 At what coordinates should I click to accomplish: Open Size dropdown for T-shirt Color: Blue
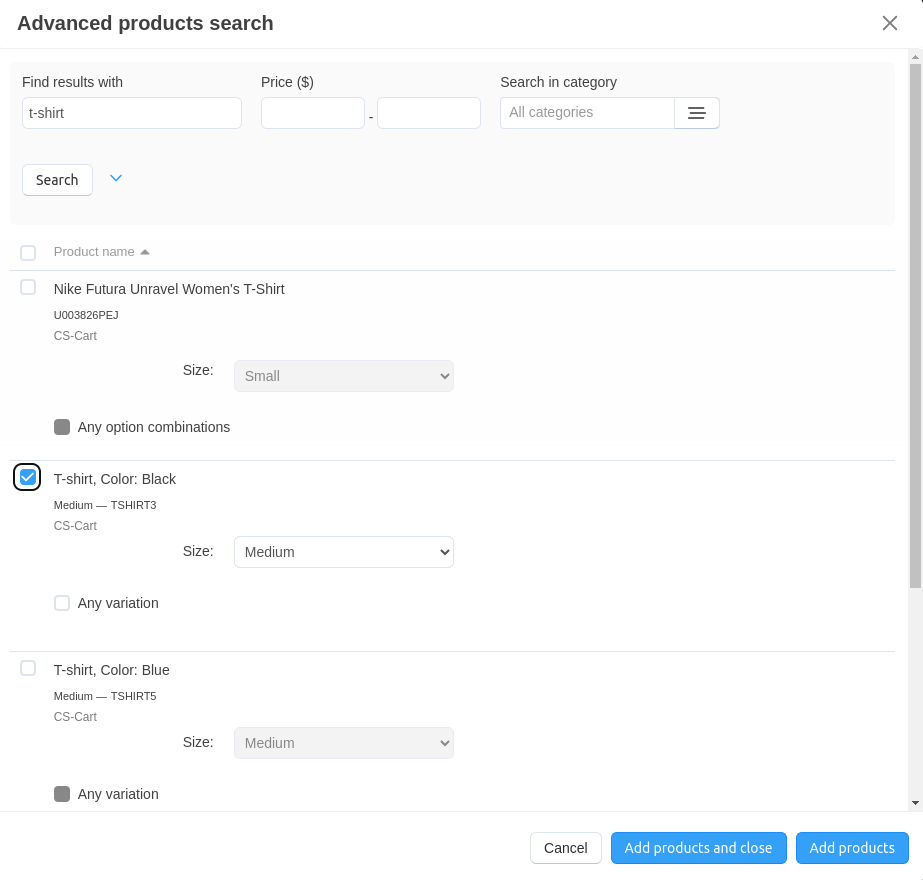(x=344, y=743)
